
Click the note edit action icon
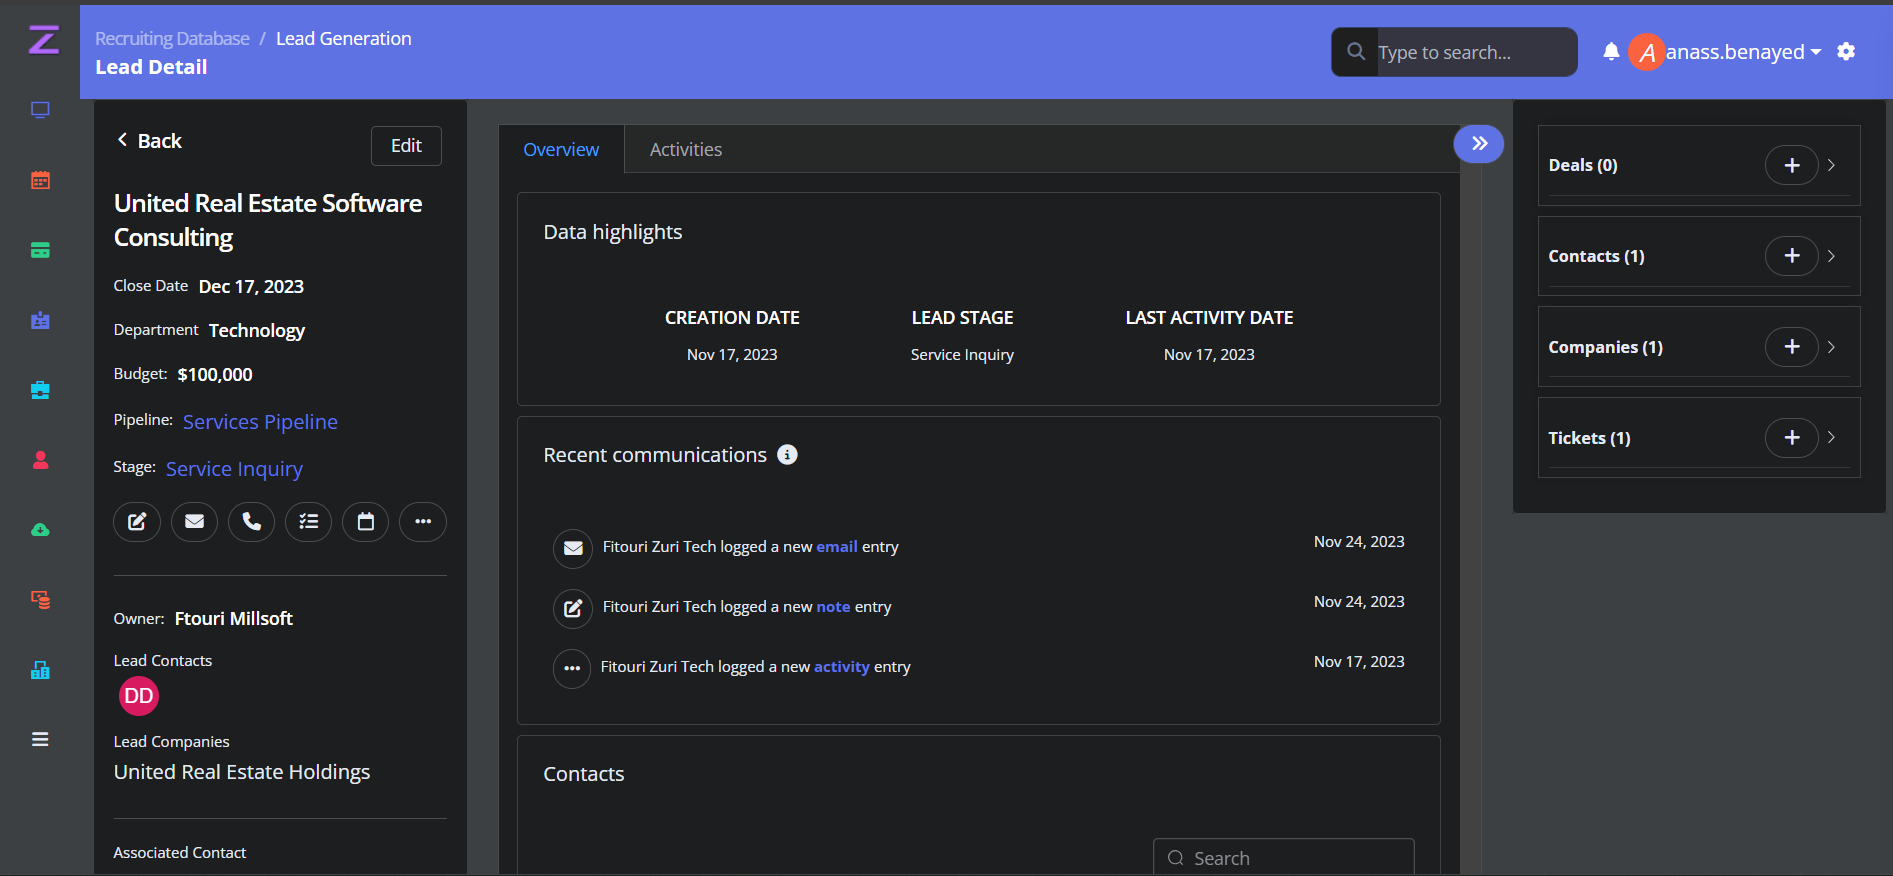(x=137, y=522)
